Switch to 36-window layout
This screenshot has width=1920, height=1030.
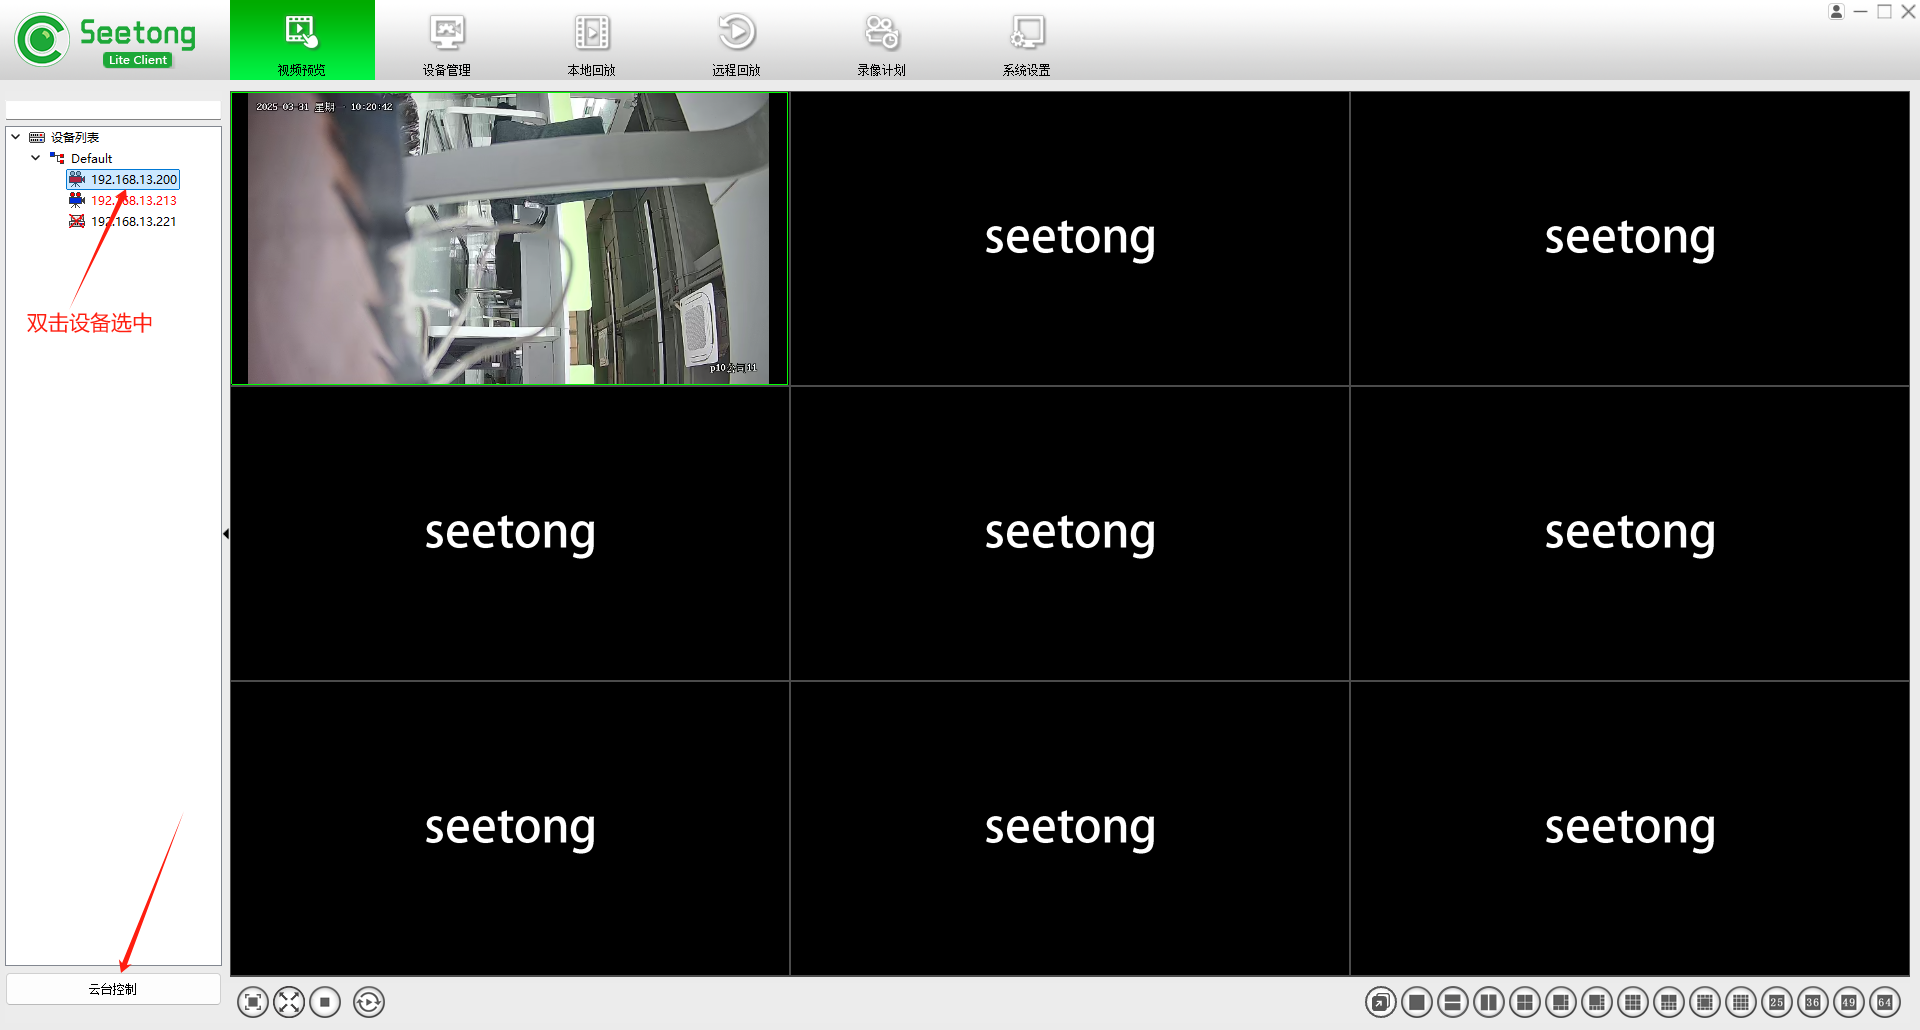pos(1813,1002)
